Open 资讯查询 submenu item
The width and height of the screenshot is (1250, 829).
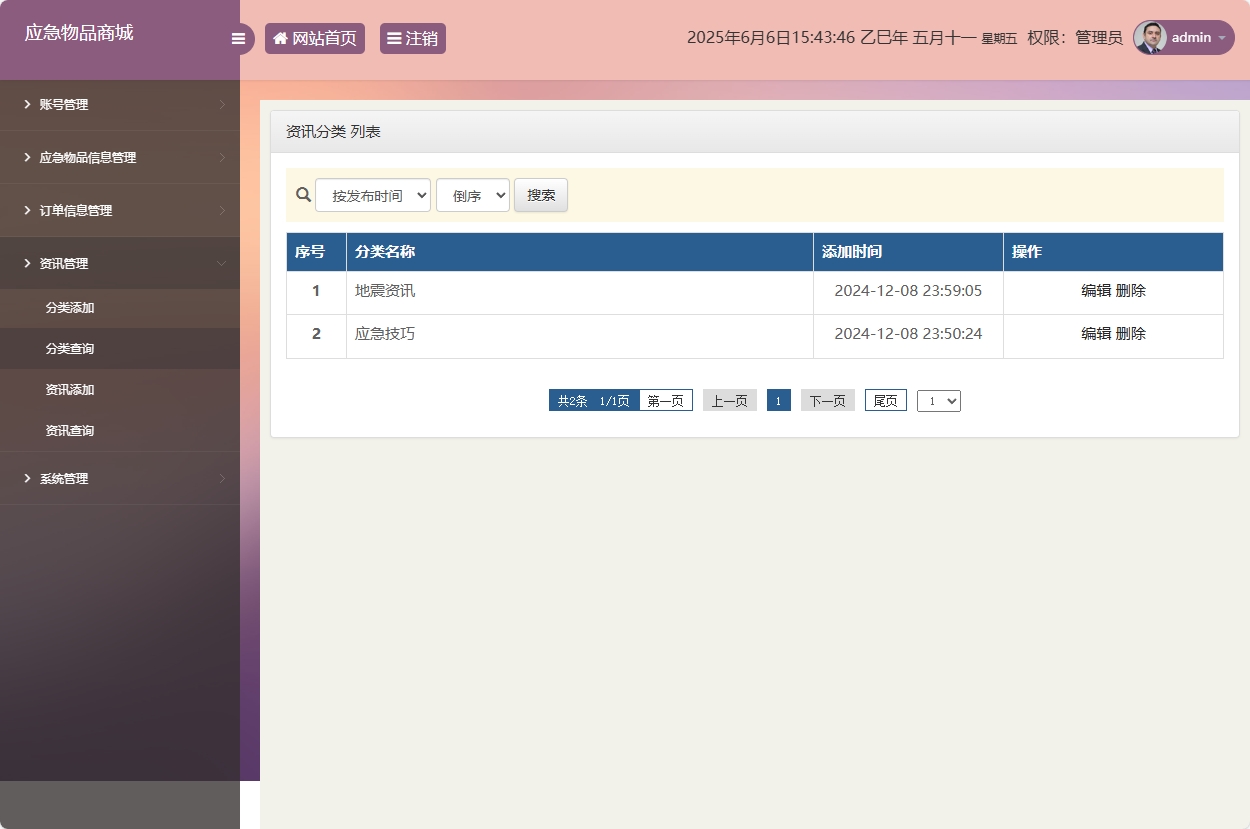click(x=120, y=431)
